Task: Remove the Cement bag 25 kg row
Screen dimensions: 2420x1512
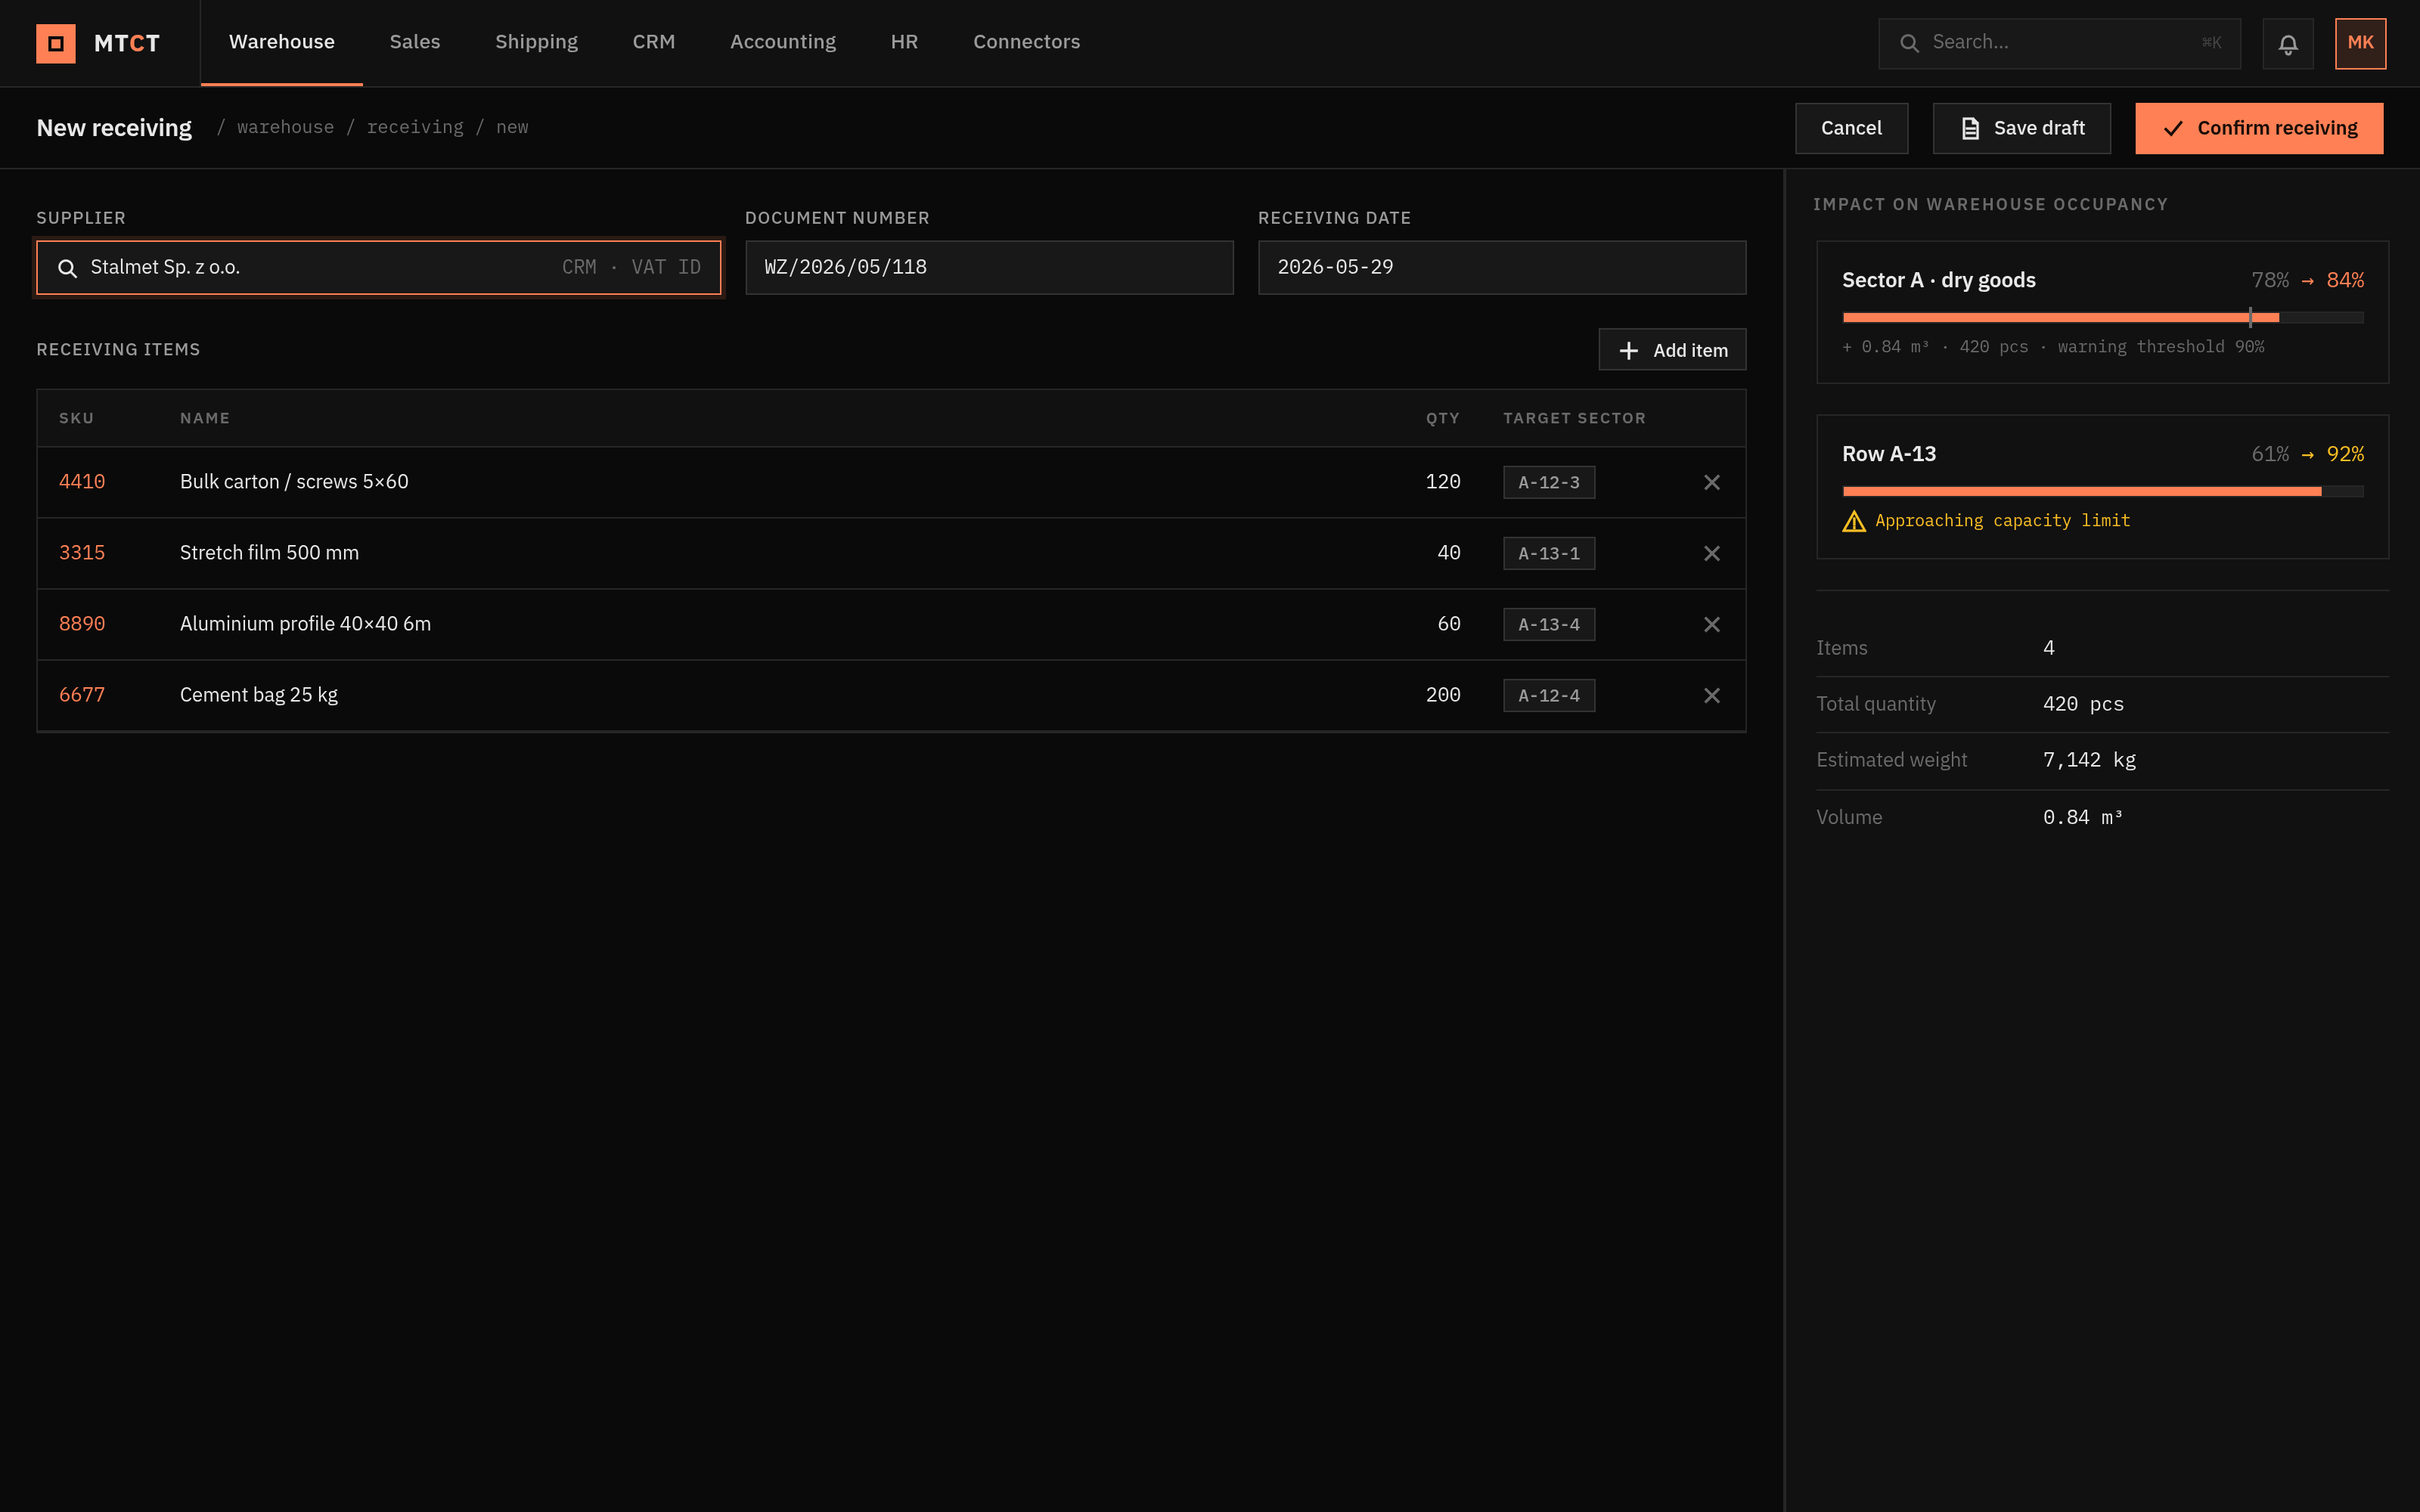Action: click(x=1711, y=695)
